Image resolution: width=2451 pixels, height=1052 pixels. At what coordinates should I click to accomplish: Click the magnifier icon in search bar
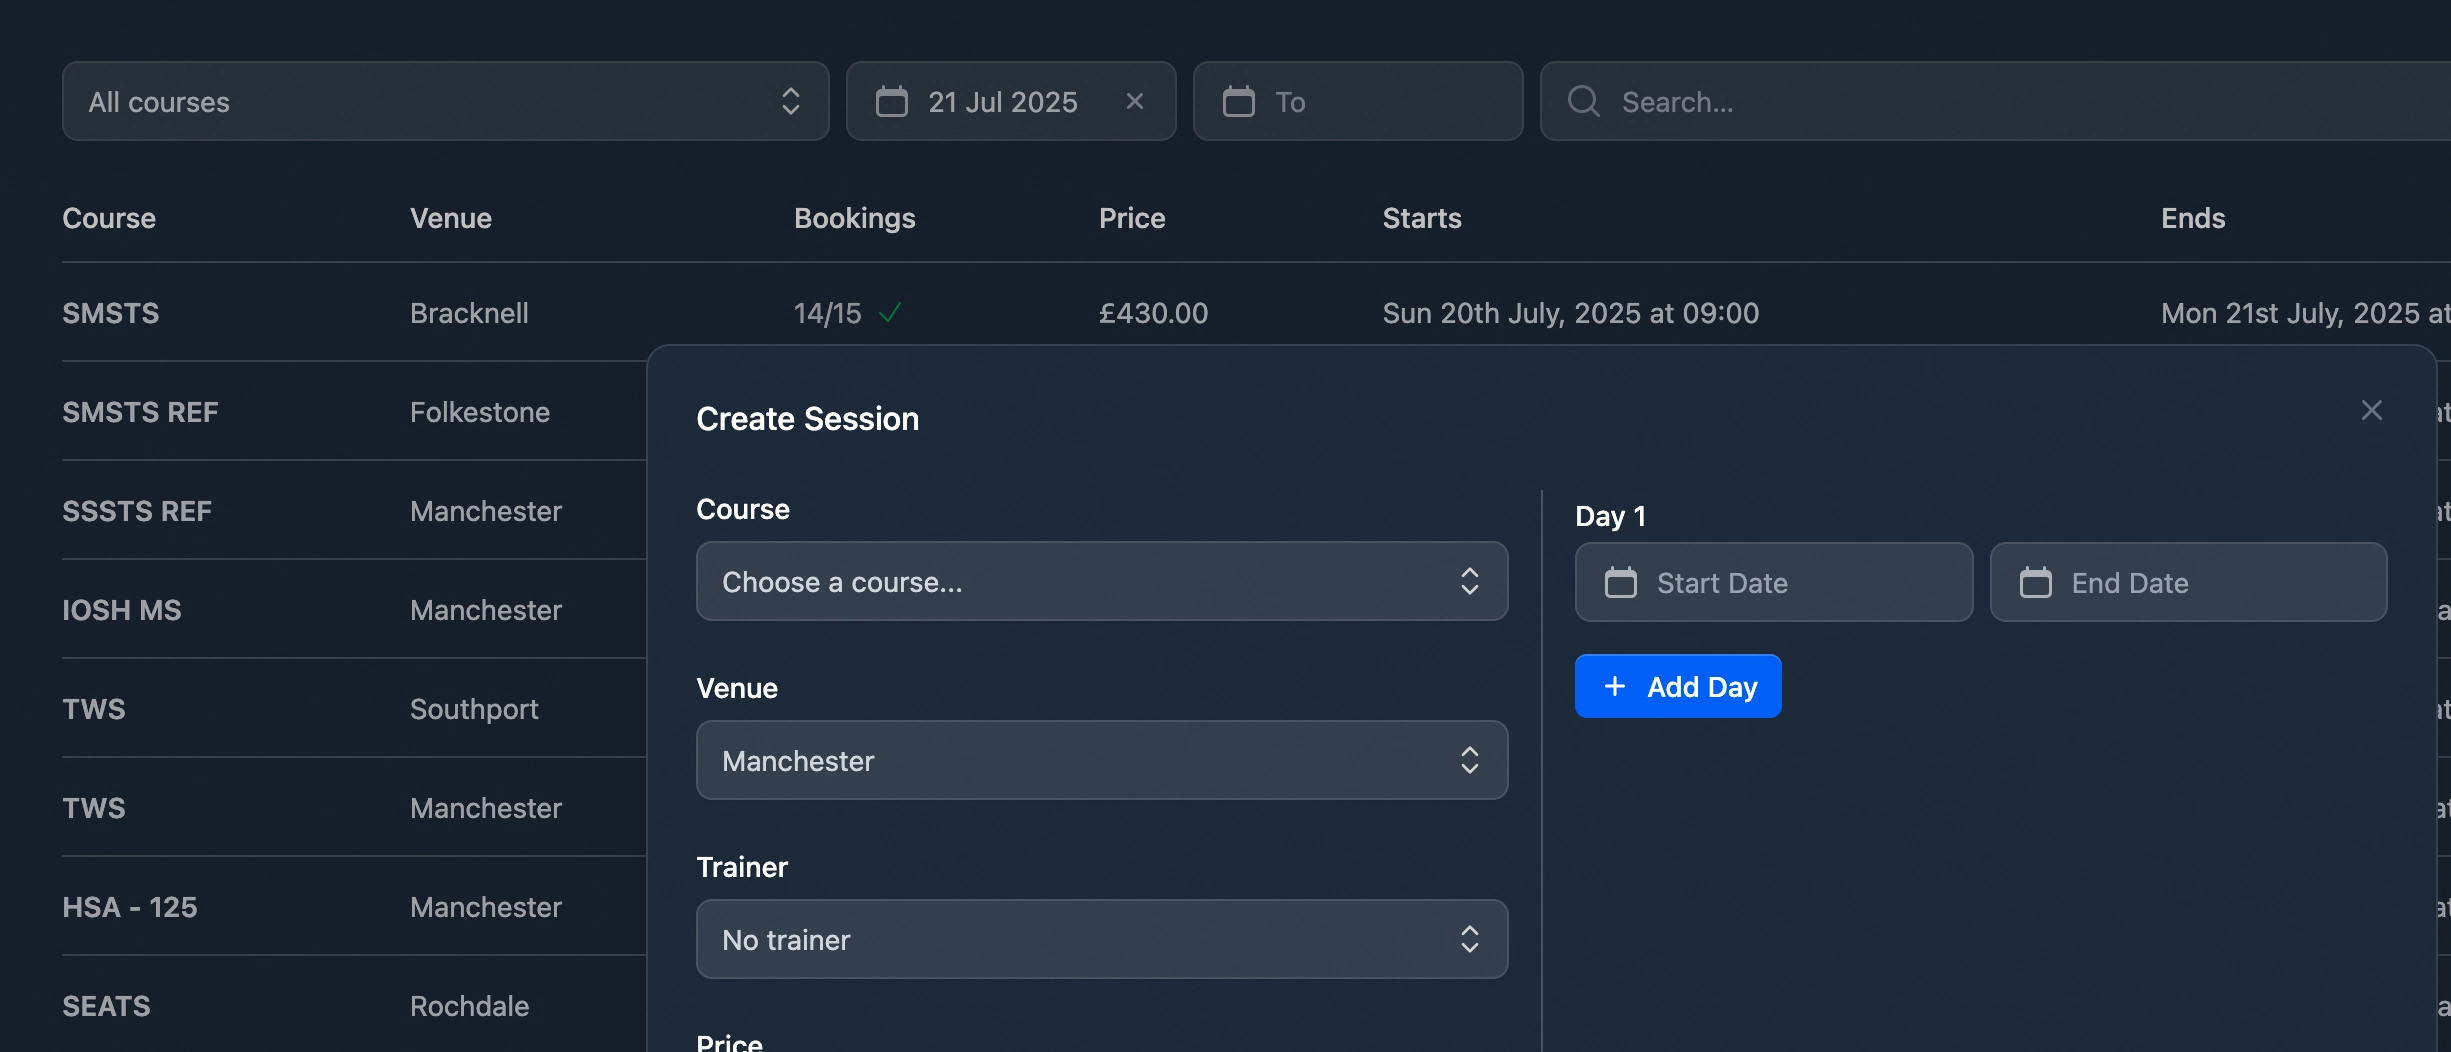point(1583,101)
